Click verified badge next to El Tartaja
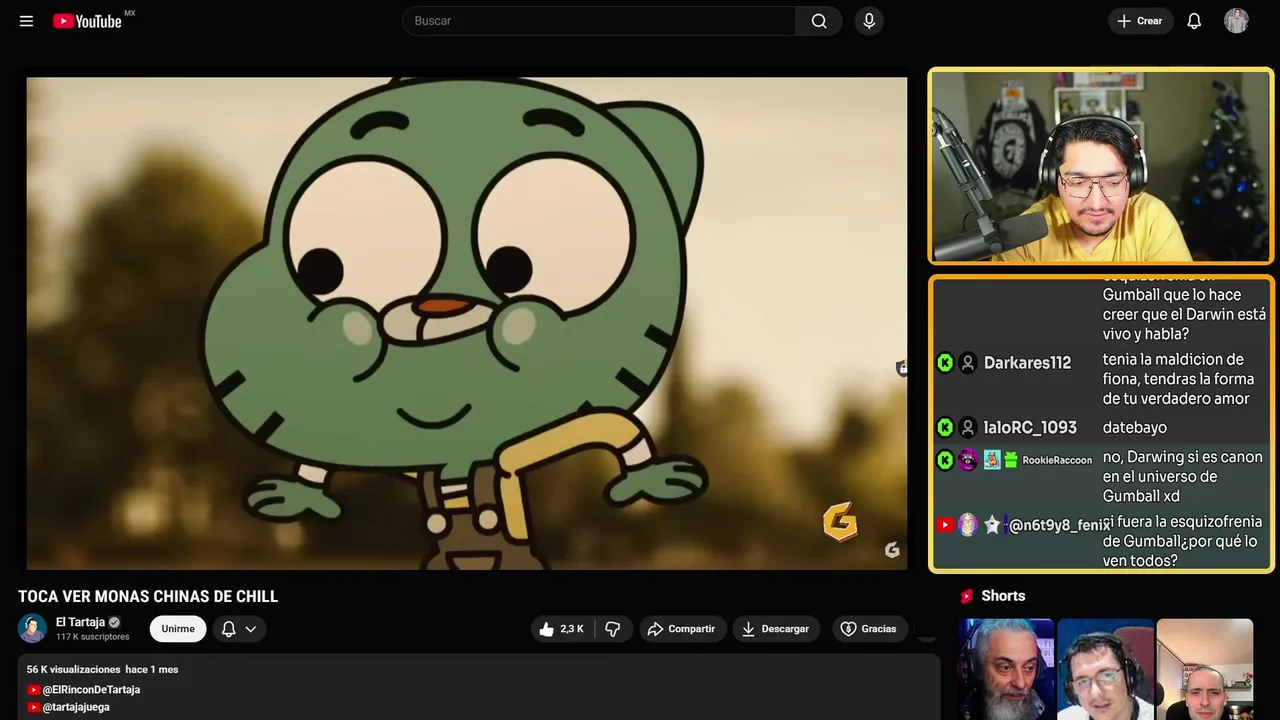This screenshot has width=1280, height=720. [x=114, y=622]
